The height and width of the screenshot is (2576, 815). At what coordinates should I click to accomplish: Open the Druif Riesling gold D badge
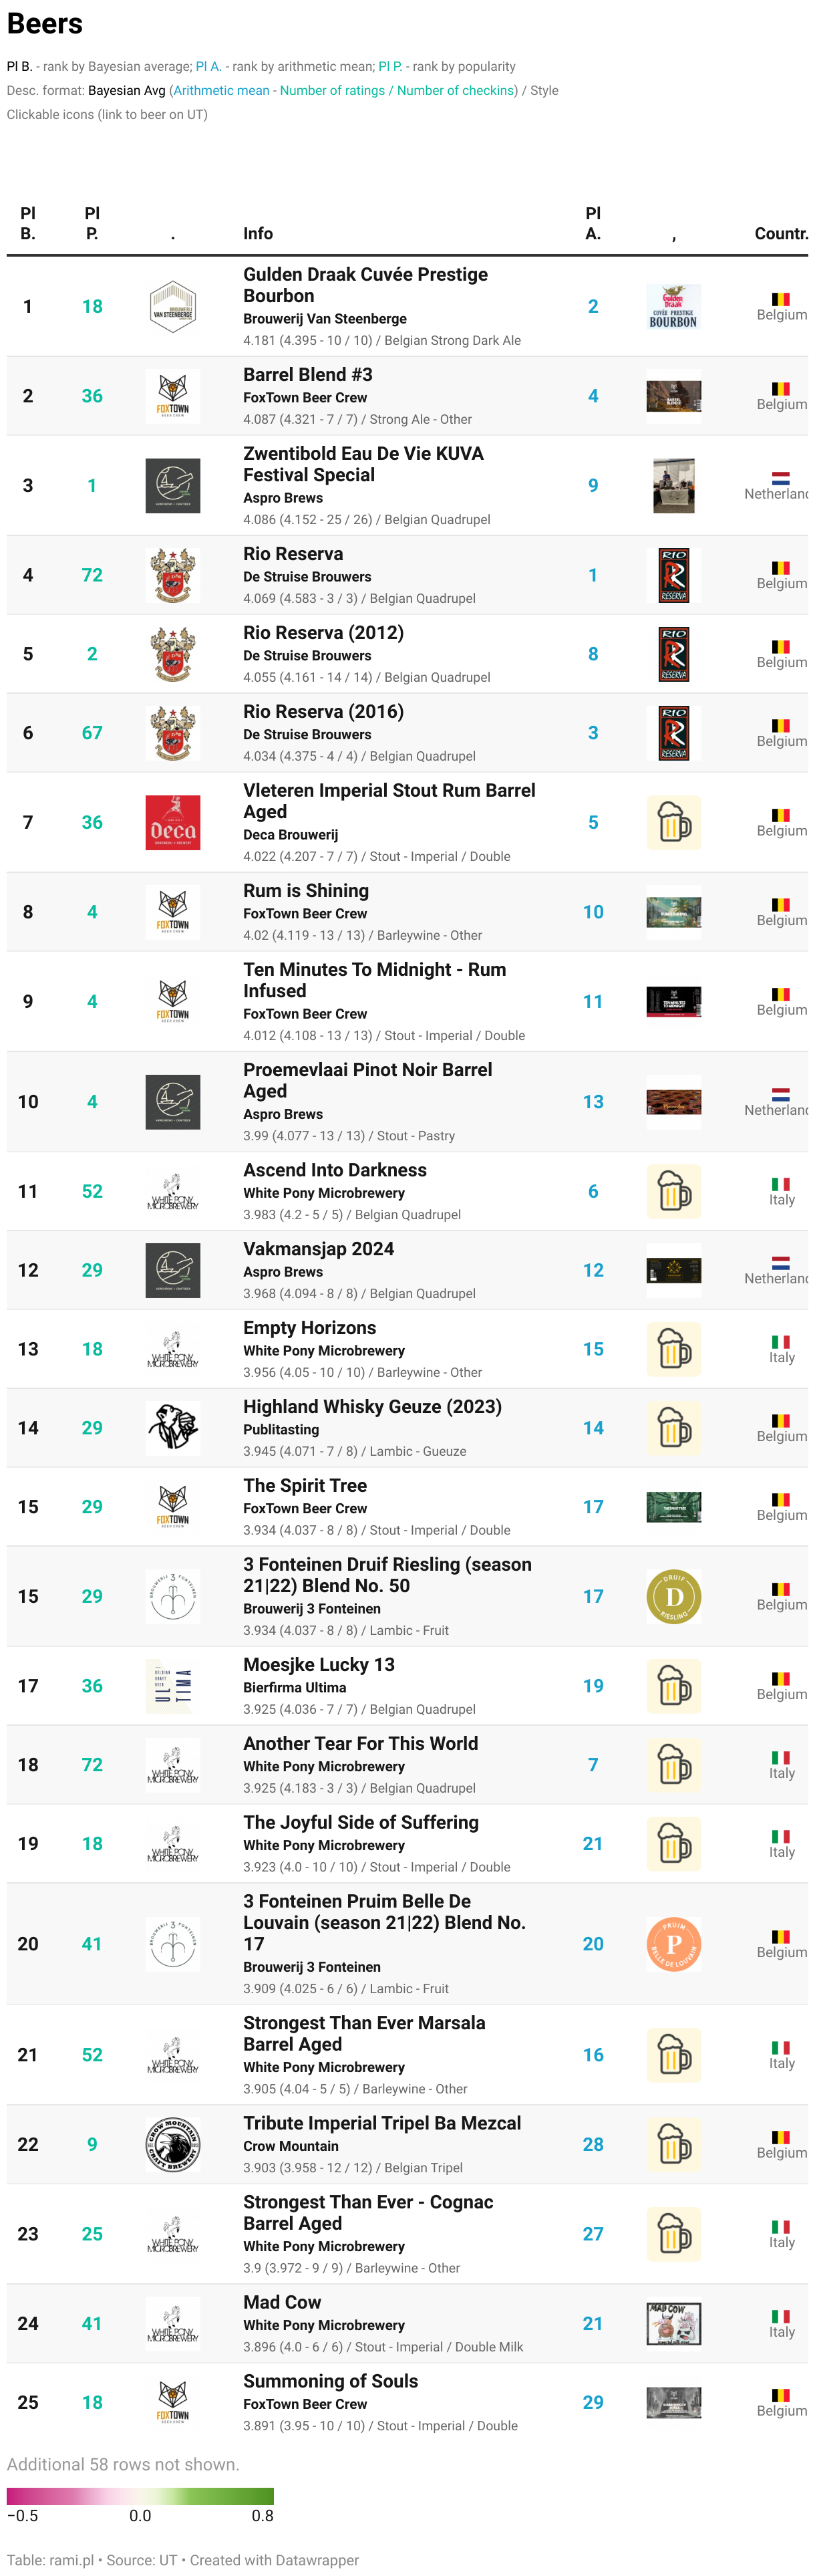coord(673,1596)
